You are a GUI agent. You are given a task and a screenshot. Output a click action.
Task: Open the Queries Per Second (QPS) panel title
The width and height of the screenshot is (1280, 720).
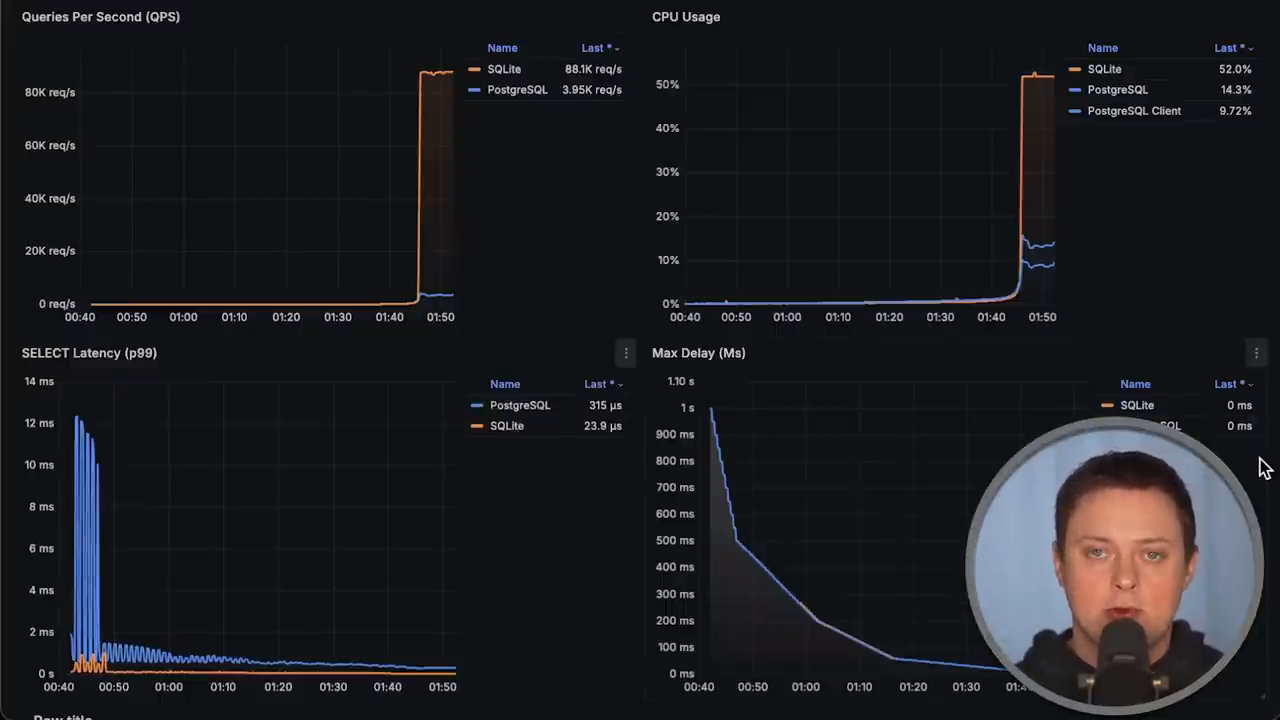point(101,17)
